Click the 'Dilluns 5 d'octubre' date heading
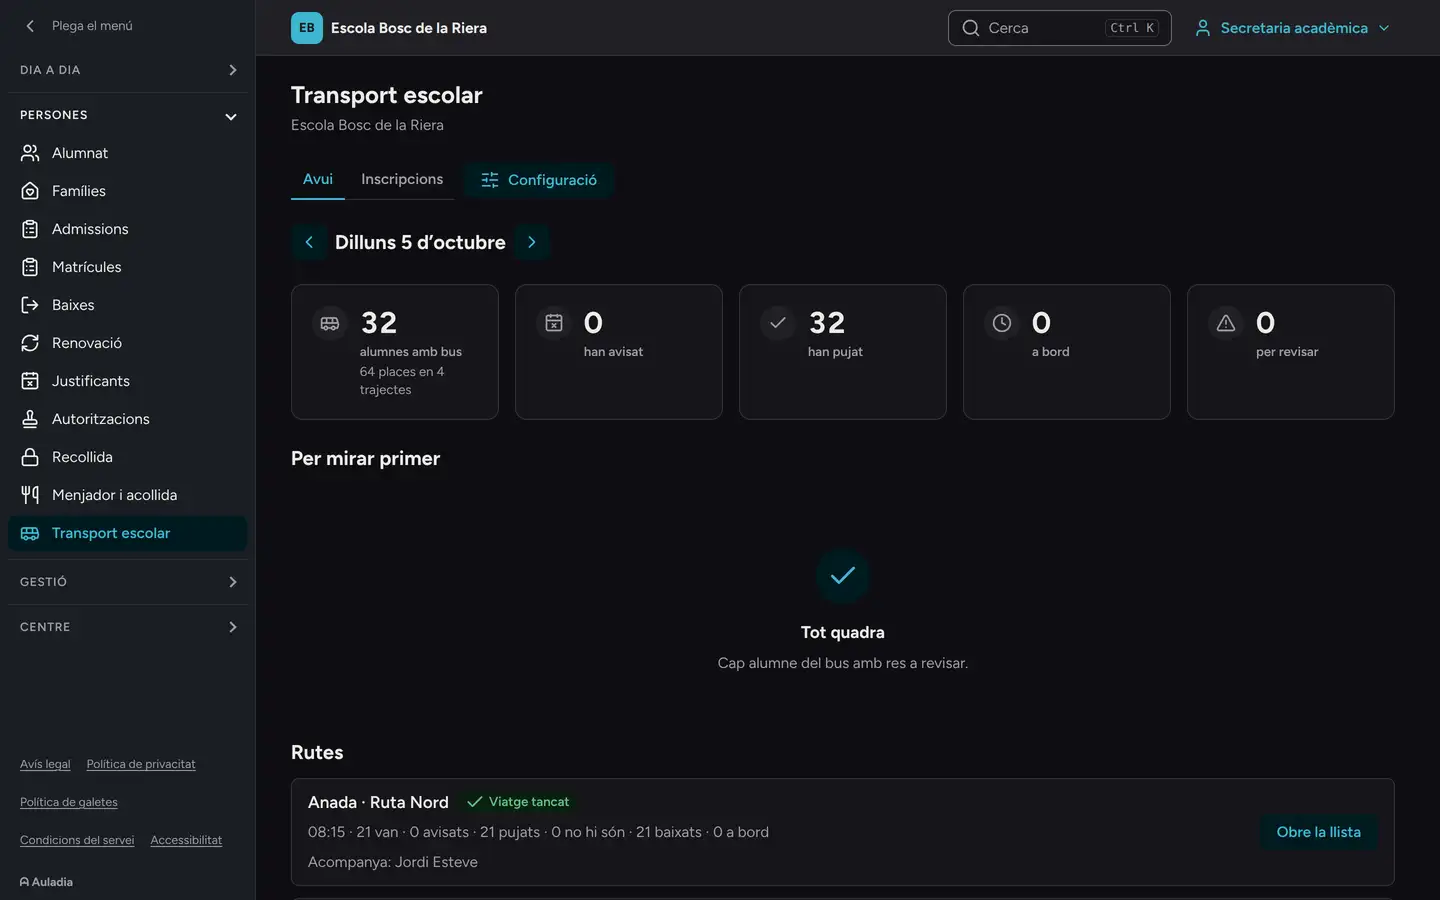1440x900 pixels. pos(420,242)
